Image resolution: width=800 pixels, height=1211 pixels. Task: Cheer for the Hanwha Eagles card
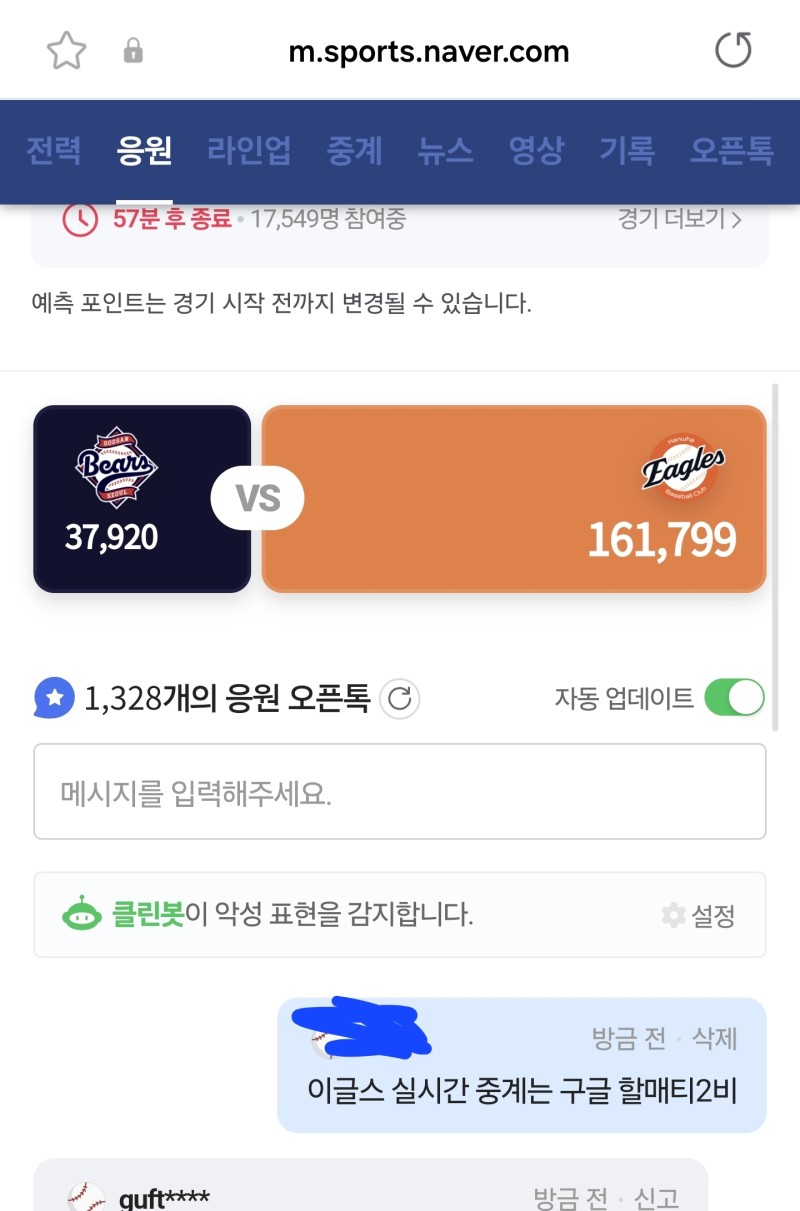tap(514, 498)
